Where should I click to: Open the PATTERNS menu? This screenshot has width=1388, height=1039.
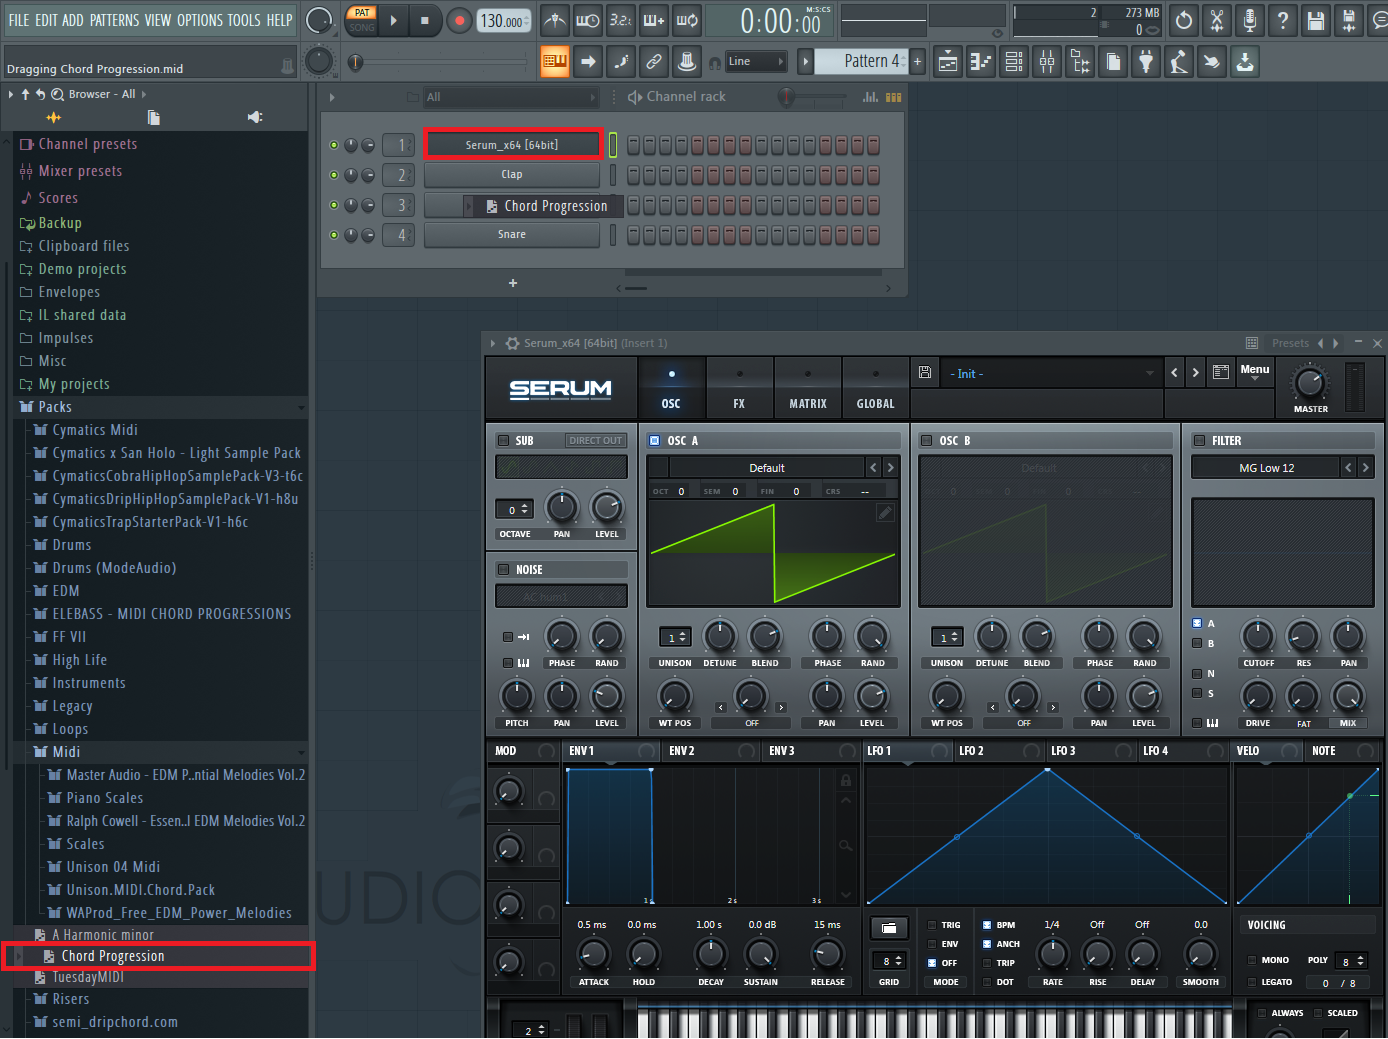pos(114,20)
